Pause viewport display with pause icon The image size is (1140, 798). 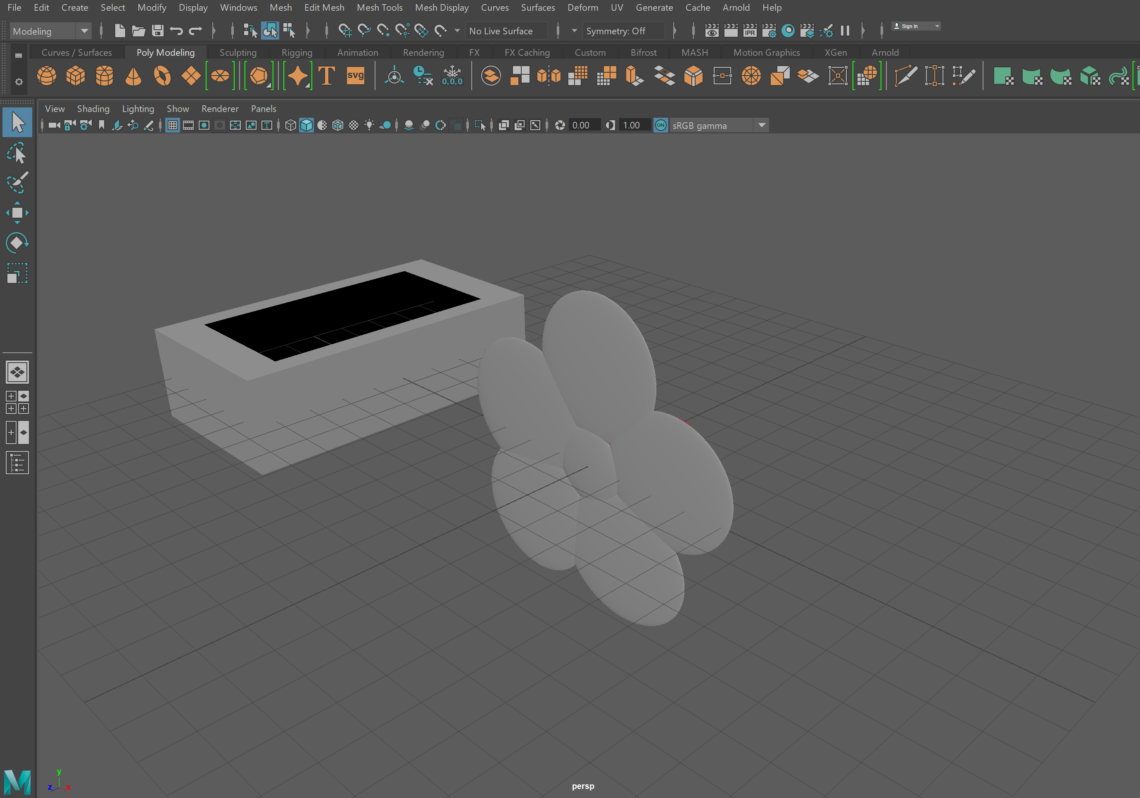pos(845,31)
